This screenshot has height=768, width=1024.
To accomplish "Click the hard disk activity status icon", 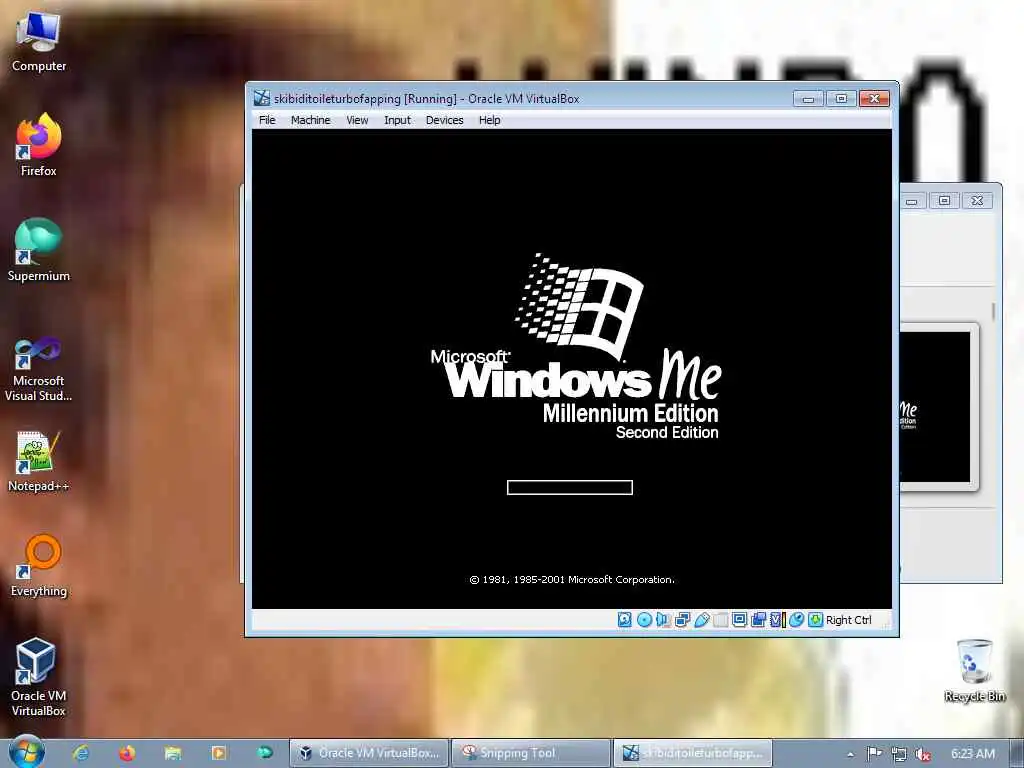I will pos(625,620).
